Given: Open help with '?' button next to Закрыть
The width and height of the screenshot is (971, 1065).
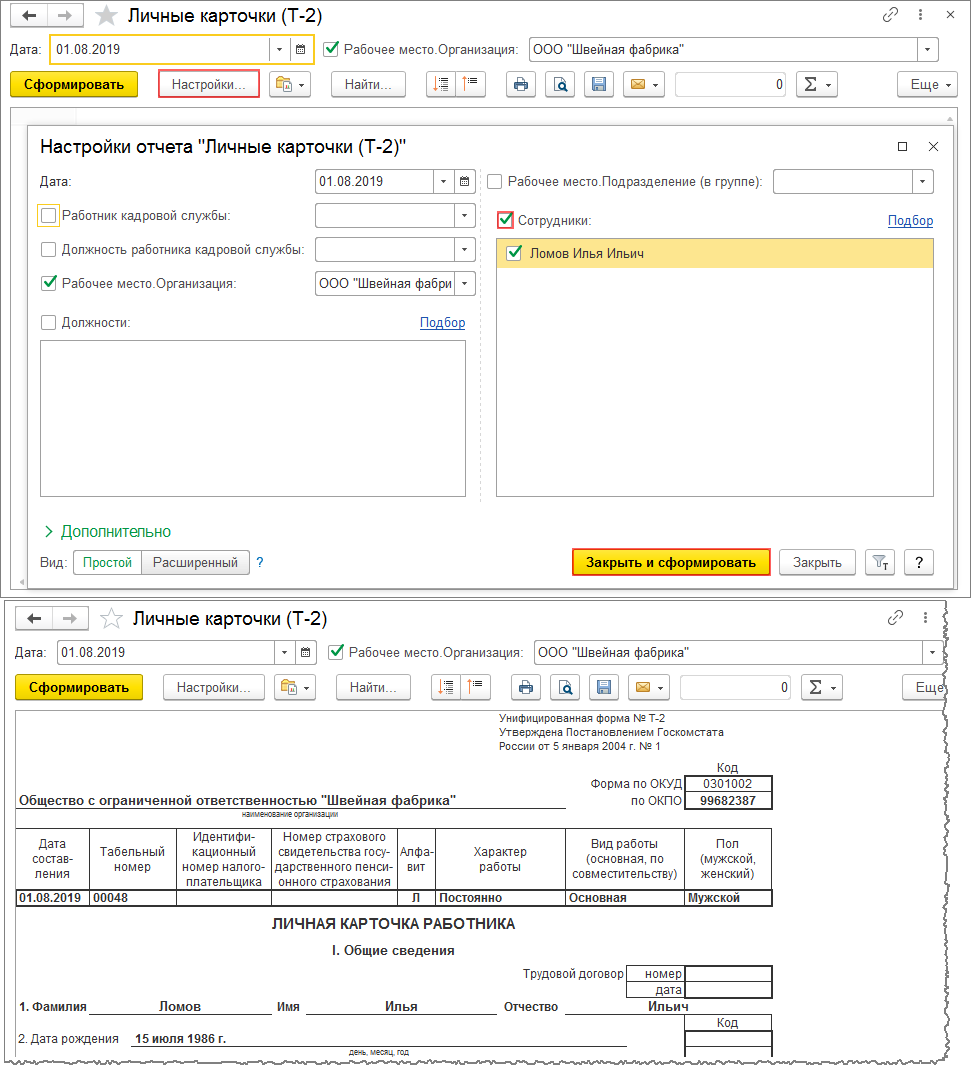Looking at the screenshot, I should click(919, 562).
